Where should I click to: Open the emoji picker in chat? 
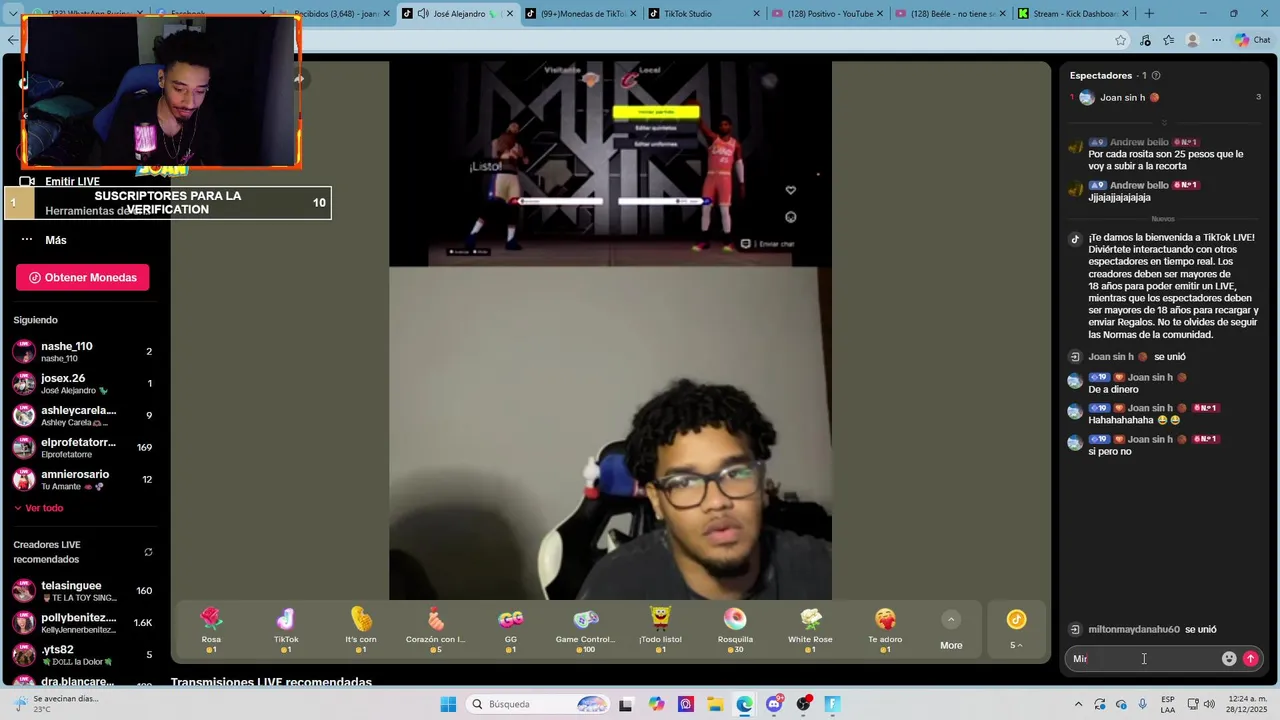(1229, 658)
